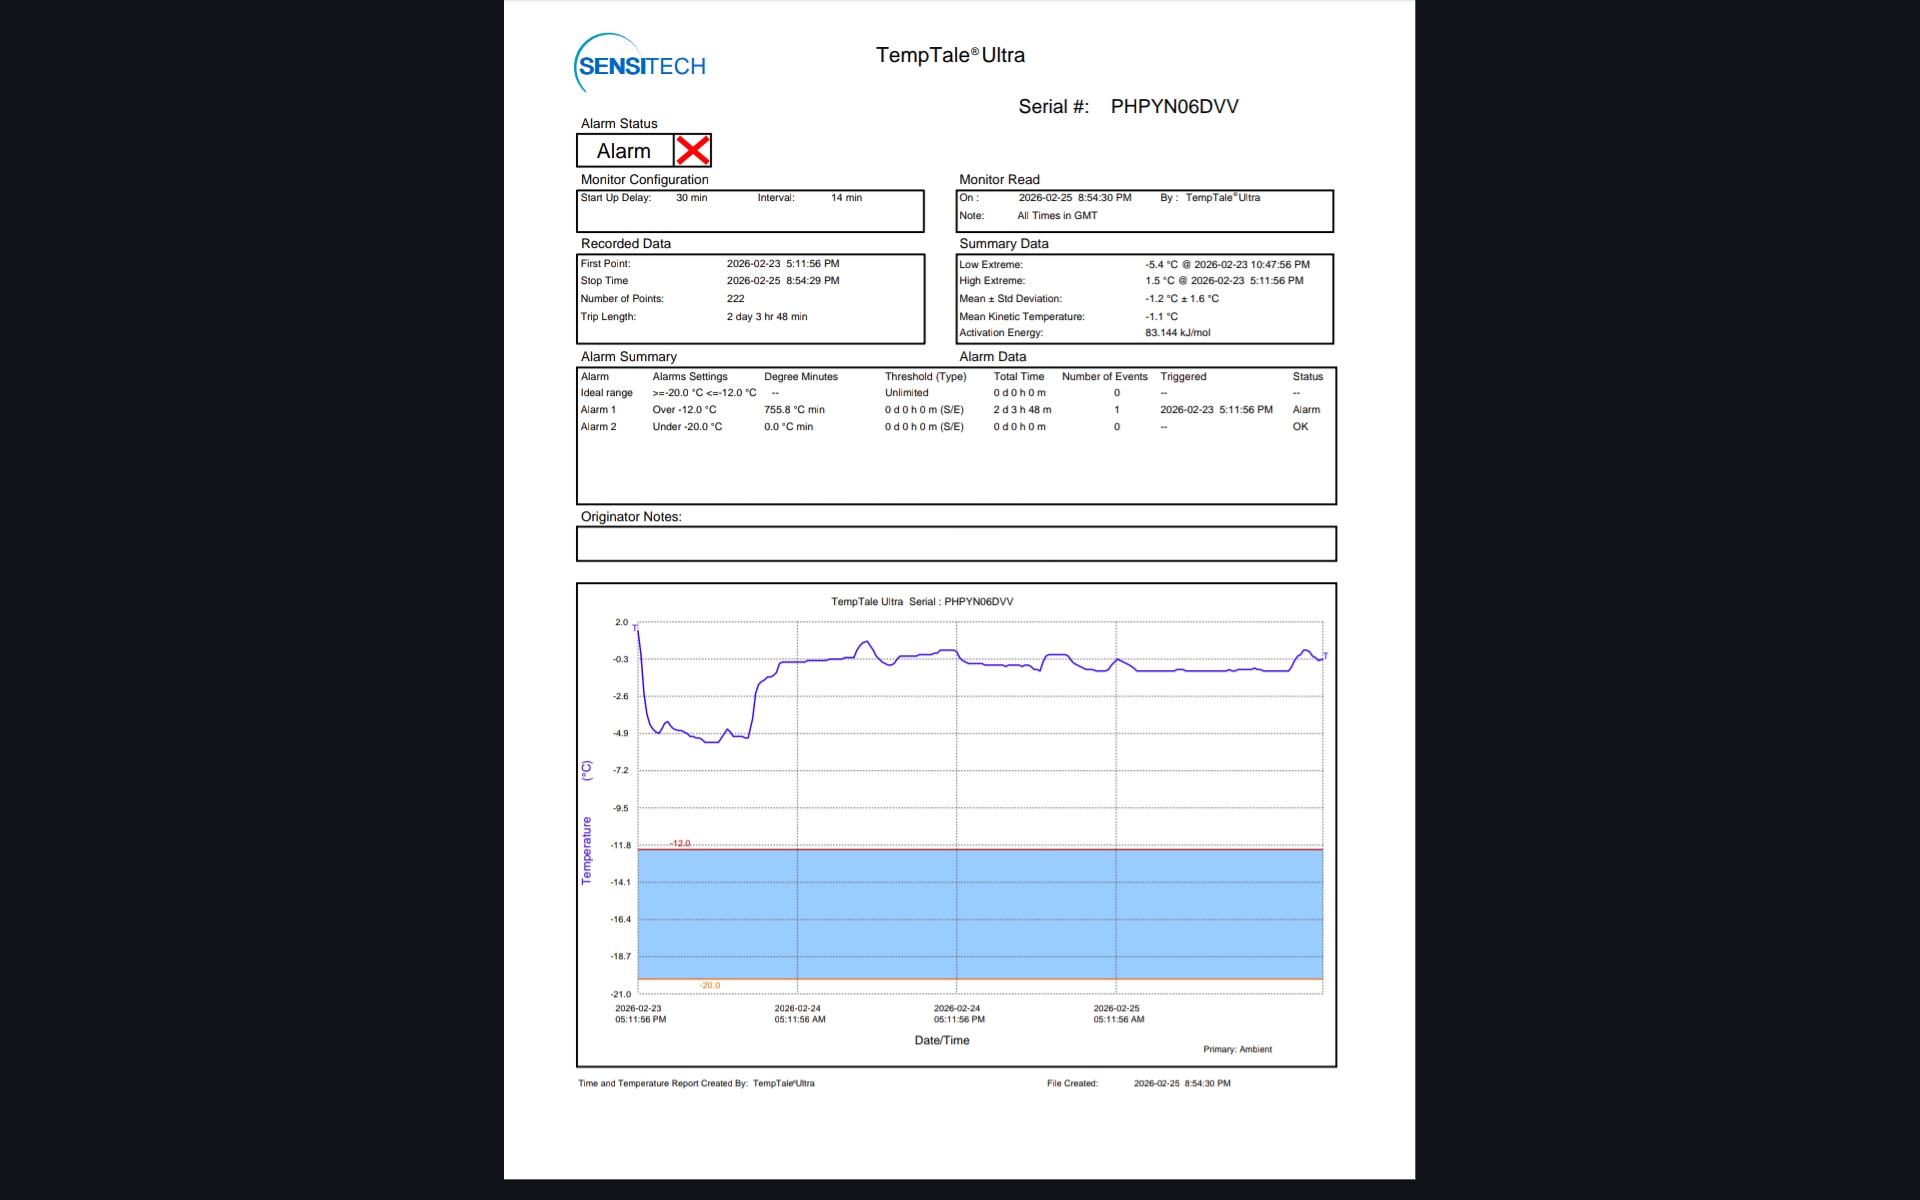
Task: Click the Monitor Configuration box
Action: (x=750, y=211)
